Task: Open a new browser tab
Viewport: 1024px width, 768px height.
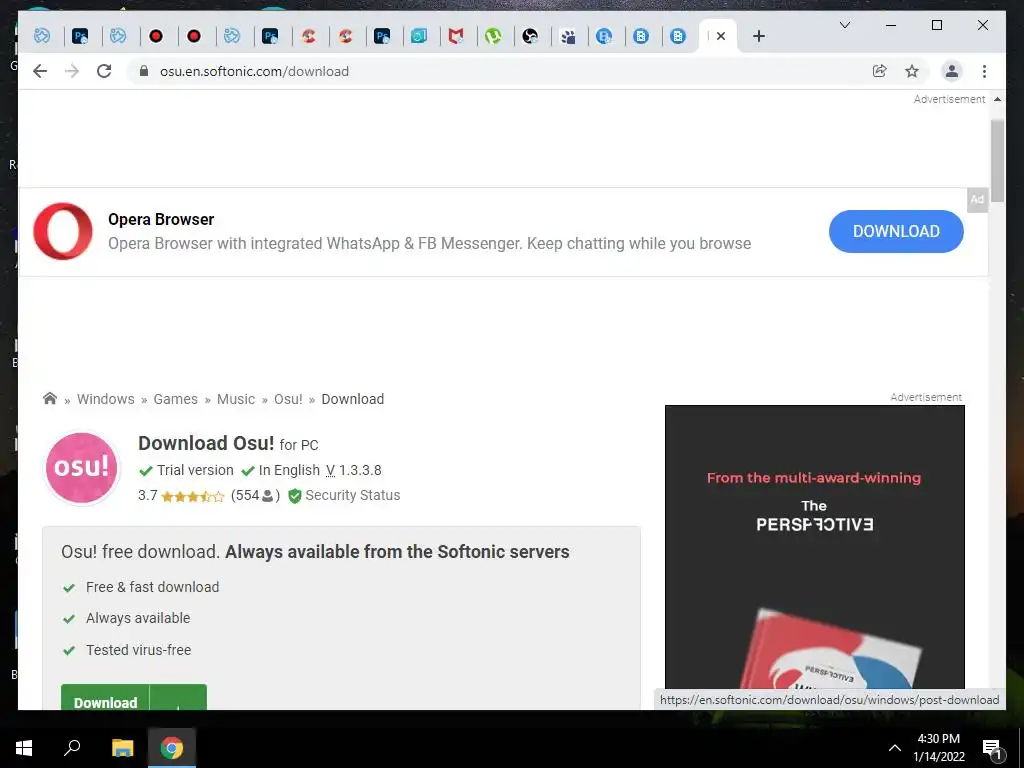Action: (x=758, y=36)
